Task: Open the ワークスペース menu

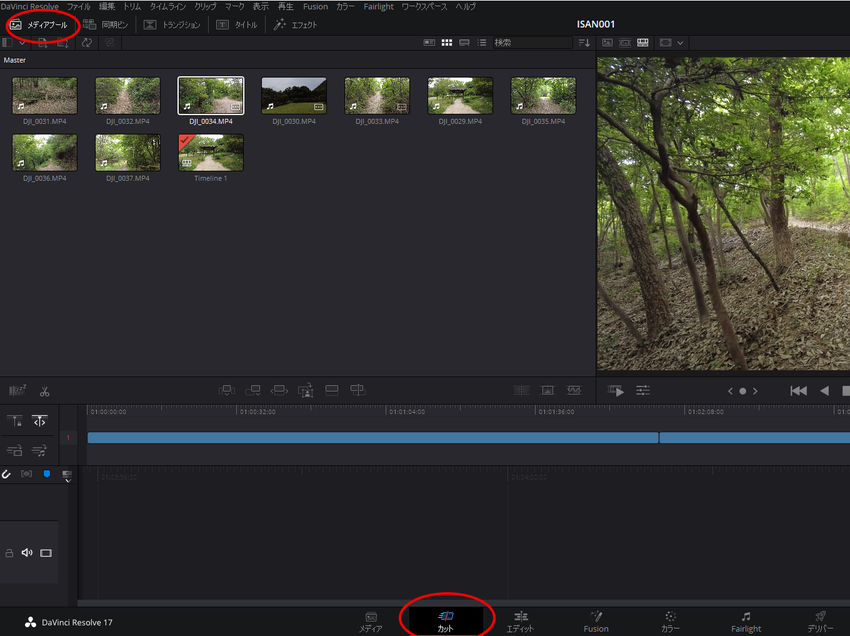Action: (424, 7)
